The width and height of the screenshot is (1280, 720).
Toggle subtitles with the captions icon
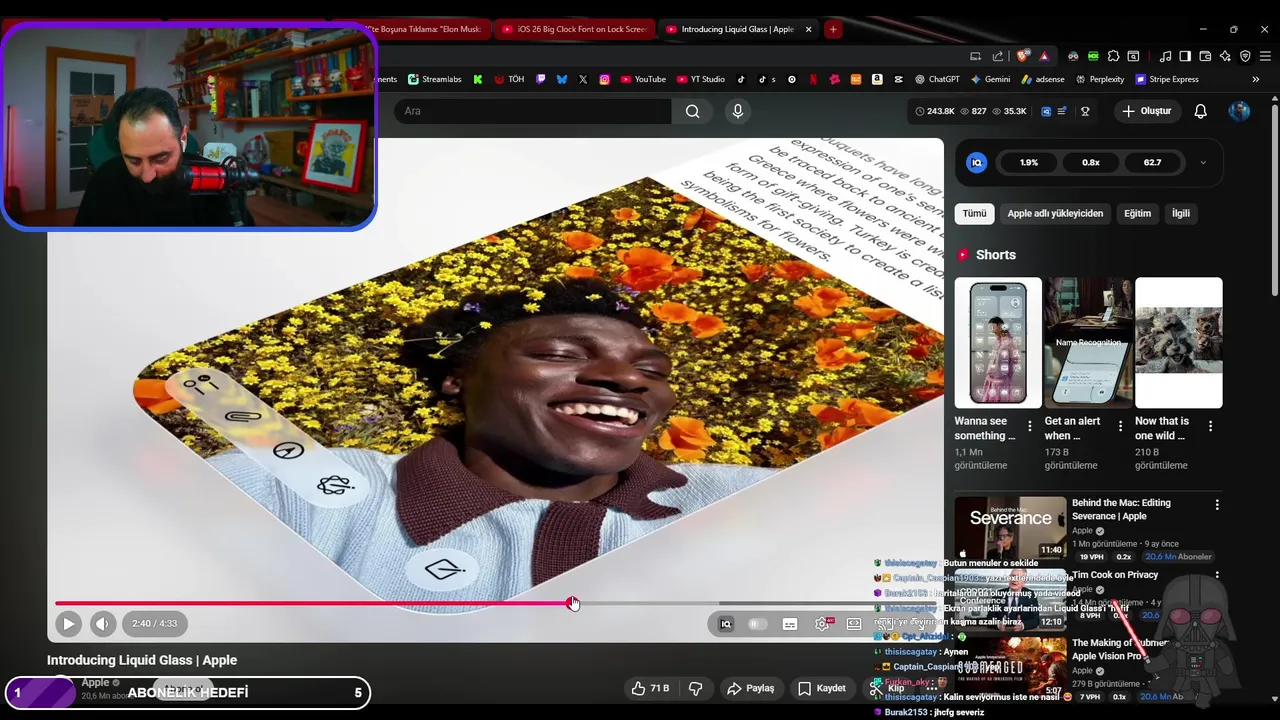[790, 624]
